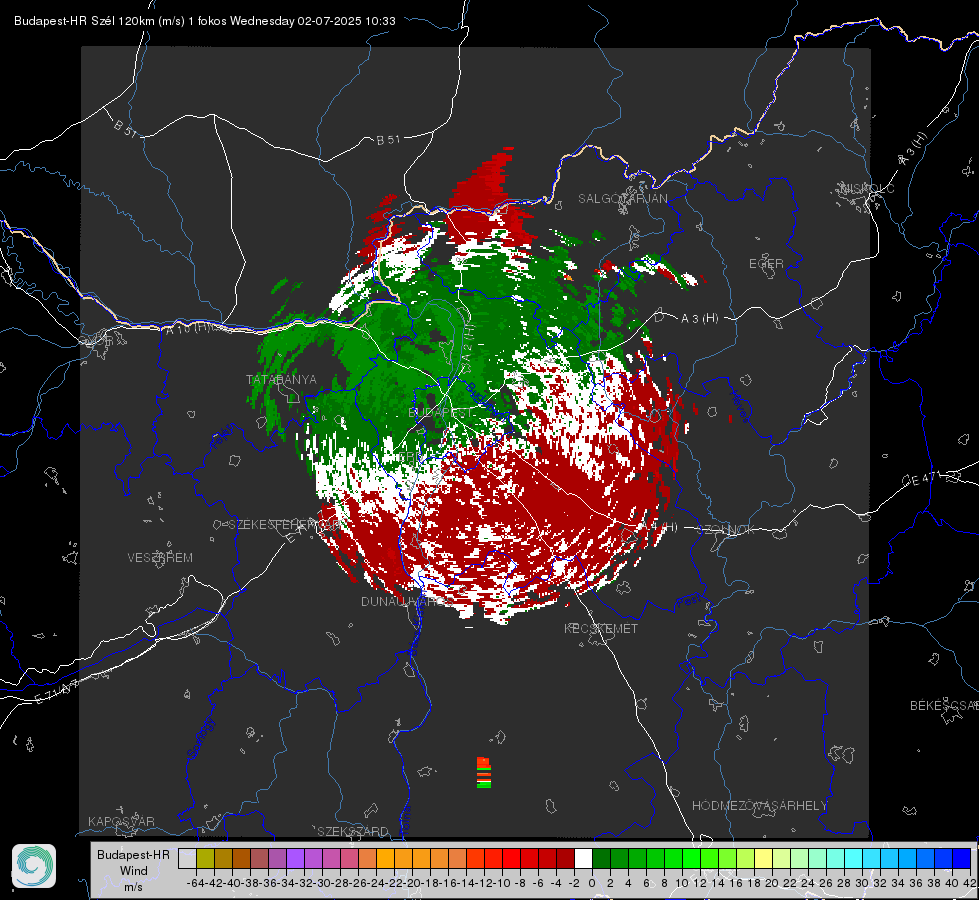
Task: Click the '20' value on the legend scale
Action: (772, 883)
